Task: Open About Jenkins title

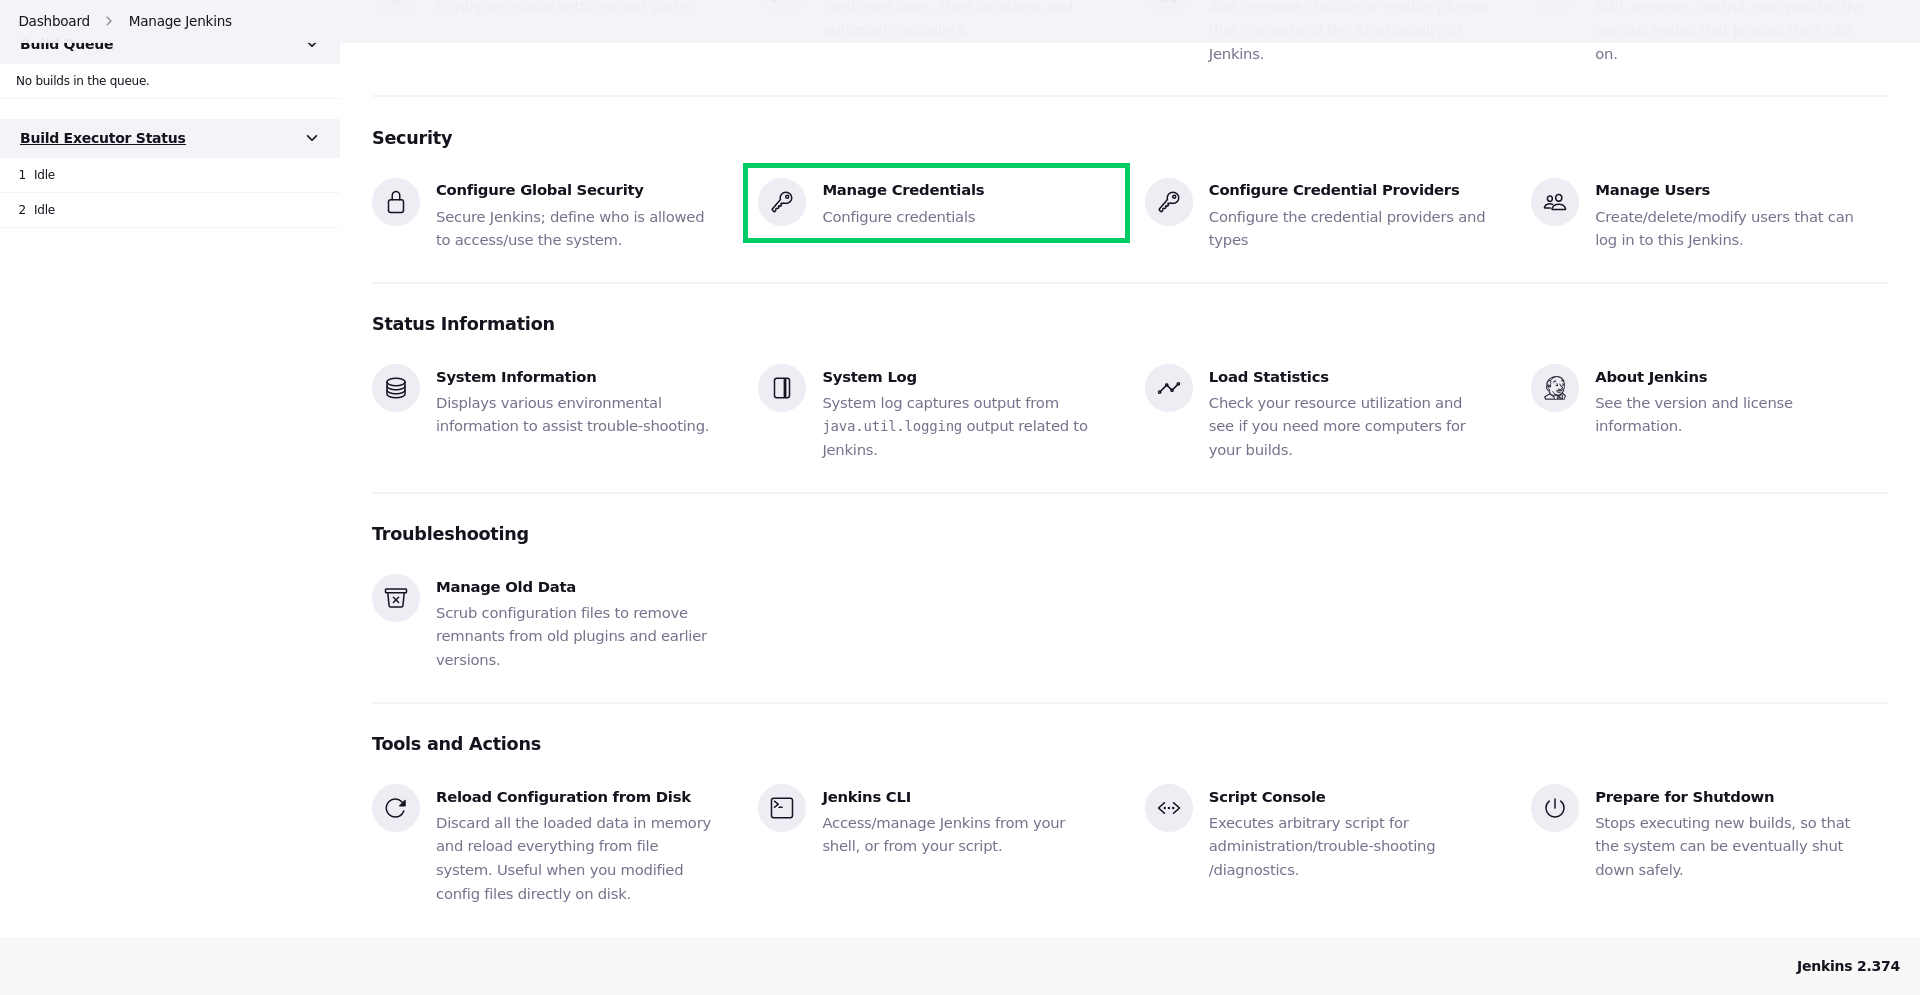Action: (x=1651, y=377)
